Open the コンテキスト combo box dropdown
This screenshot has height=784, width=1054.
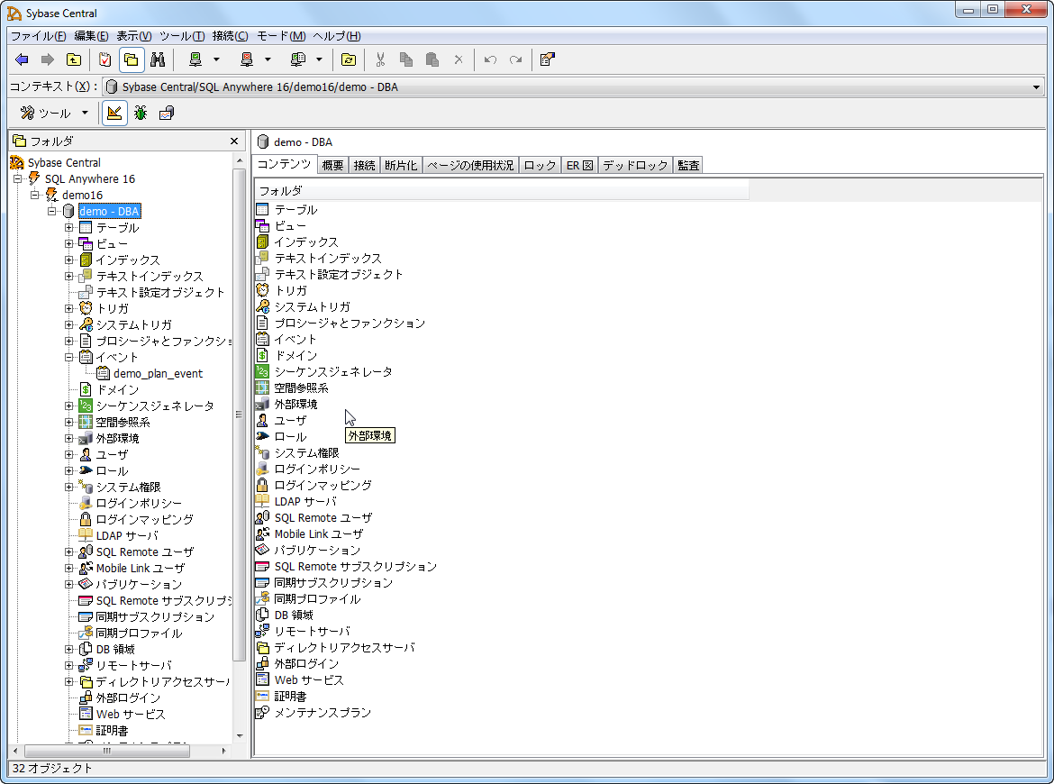(x=1035, y=86)
